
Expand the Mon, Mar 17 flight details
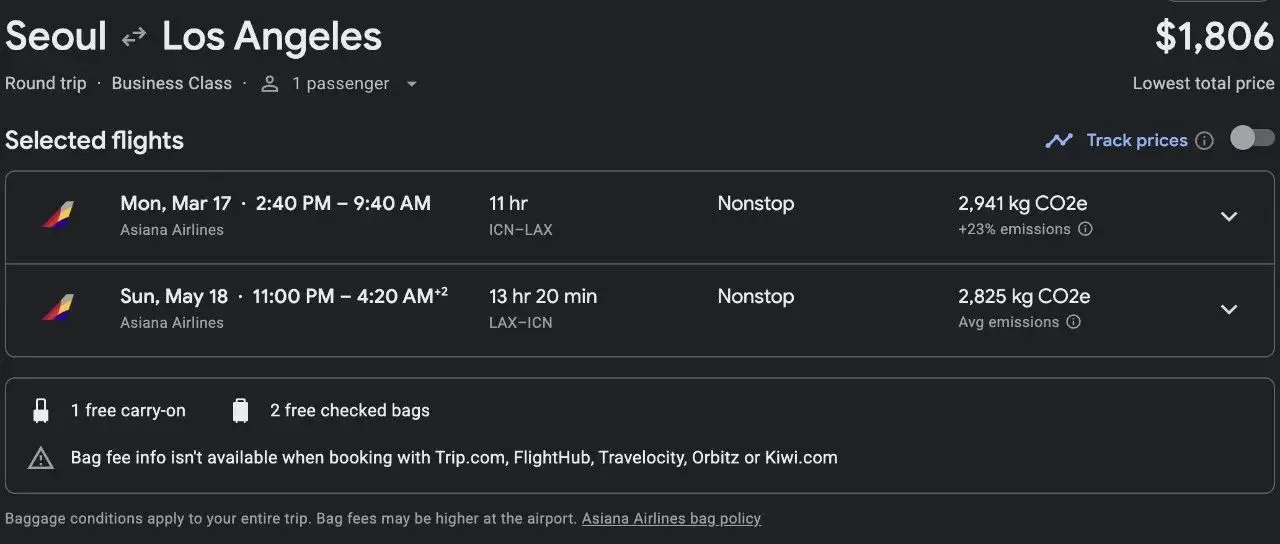[1229, 216]
